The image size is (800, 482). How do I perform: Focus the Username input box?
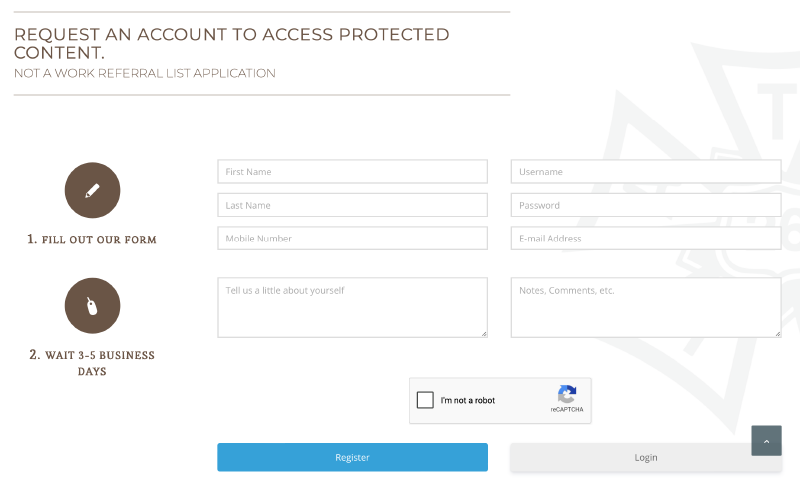click(646, 171)
